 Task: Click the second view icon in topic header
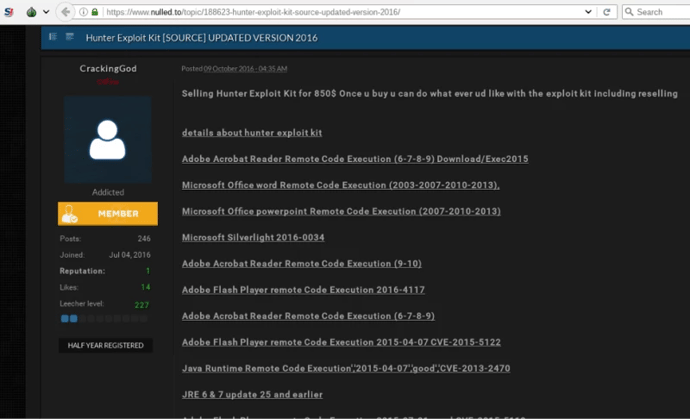70,37
